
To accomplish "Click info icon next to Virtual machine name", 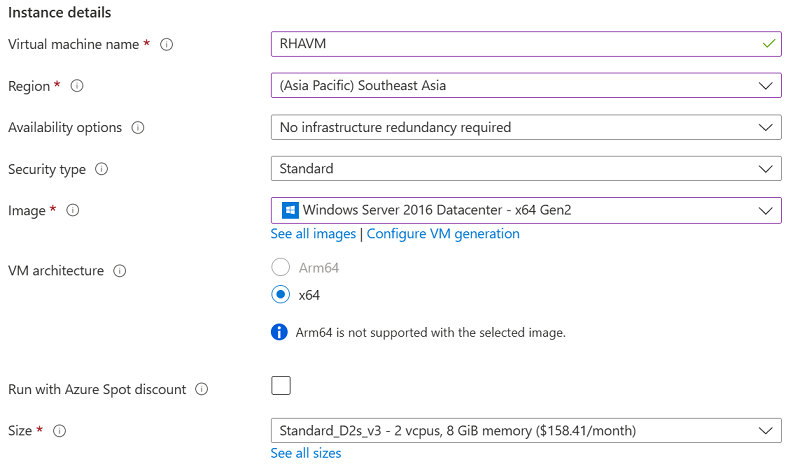I will click(166, 44).
